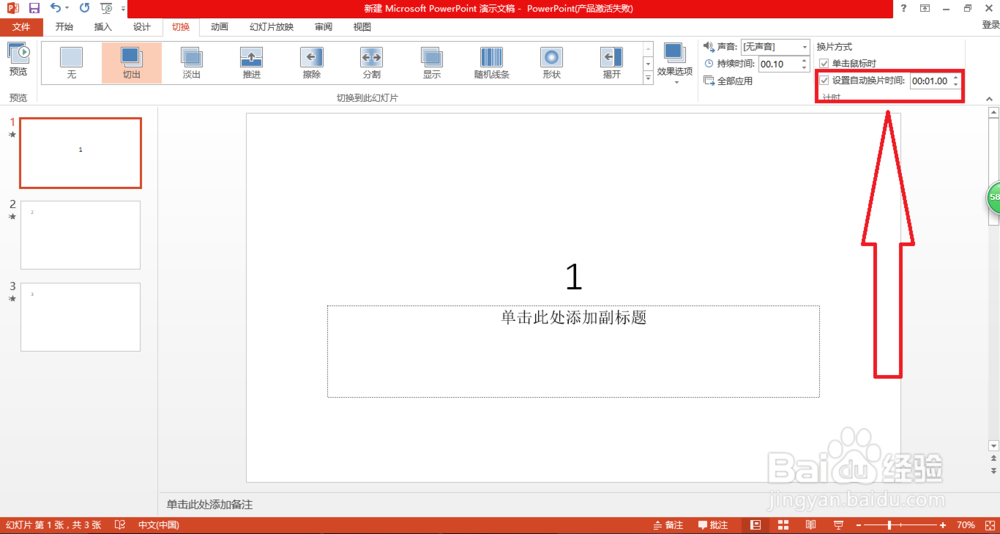Apply the Random Bars (随机线条) transition
Image resolution: width=1000 pixels, height=534 pixels.
pyautogui.click(x=492, y=63)
